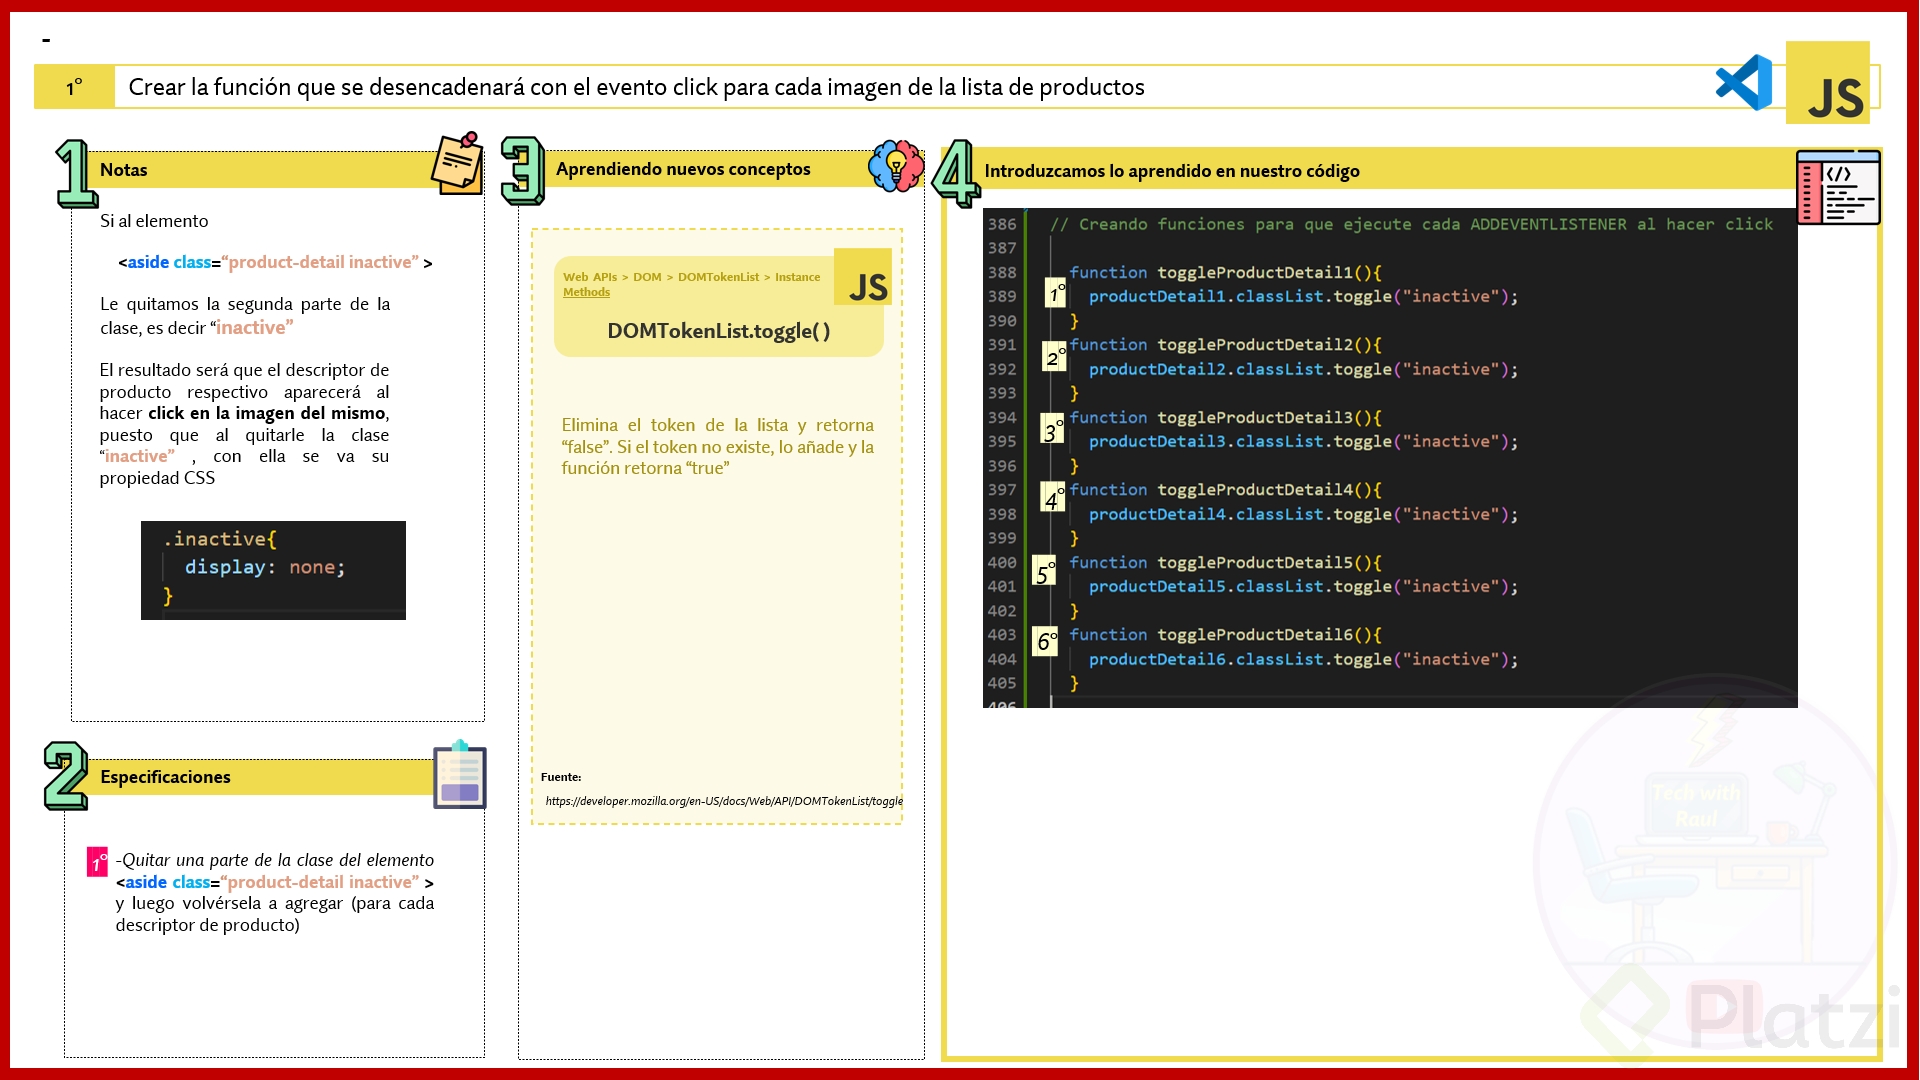Click the small JS badge on MDN card
This screenshot has height=1080, width=1920.
pyautogui.click(x=864, y=277)
